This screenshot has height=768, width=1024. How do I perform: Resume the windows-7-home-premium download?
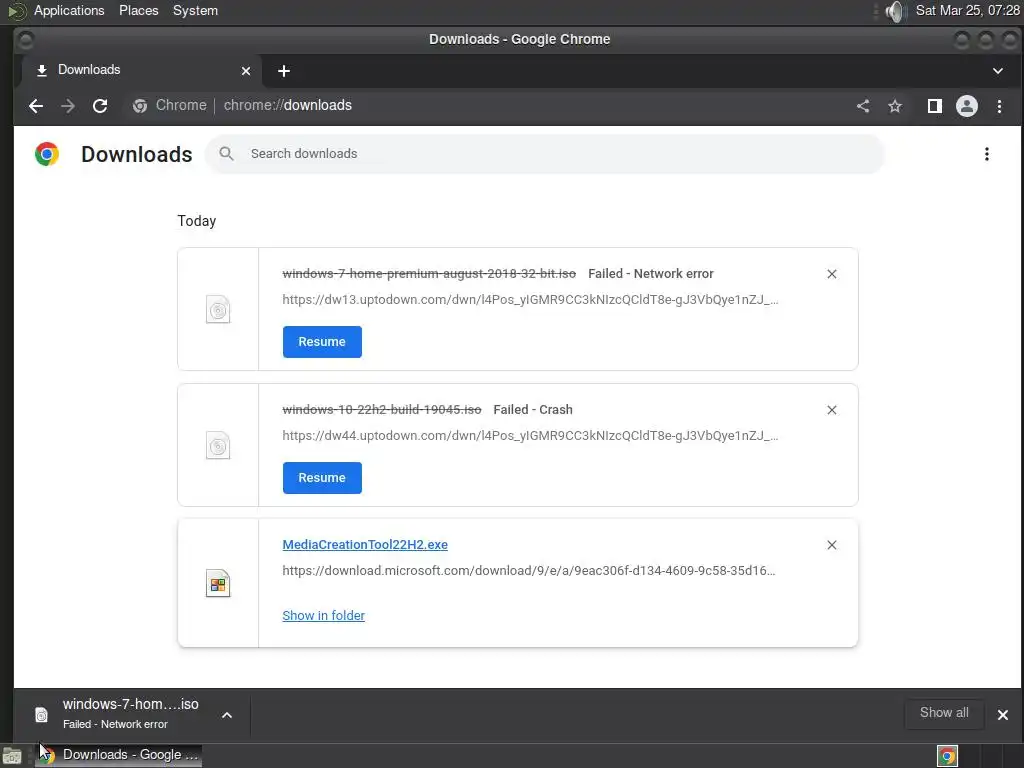tap(322, 342)
